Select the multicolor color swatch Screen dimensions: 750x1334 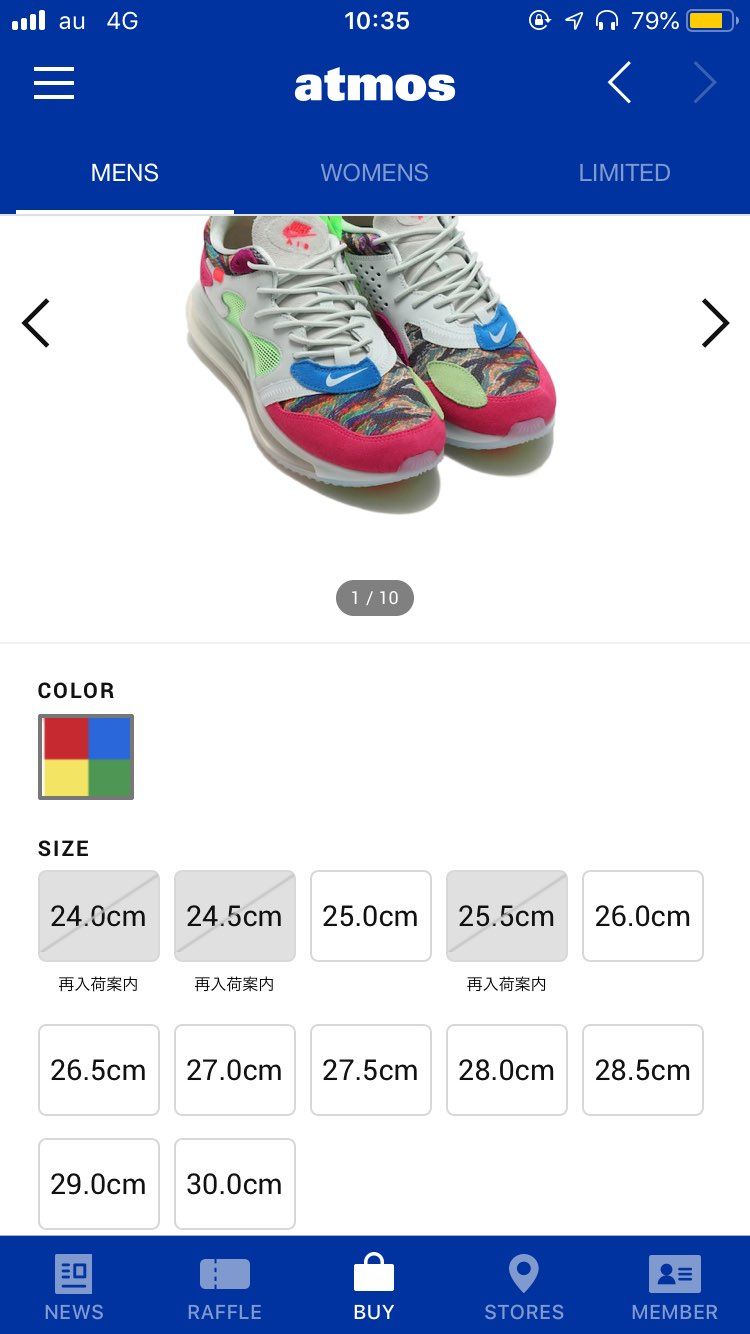86,757
